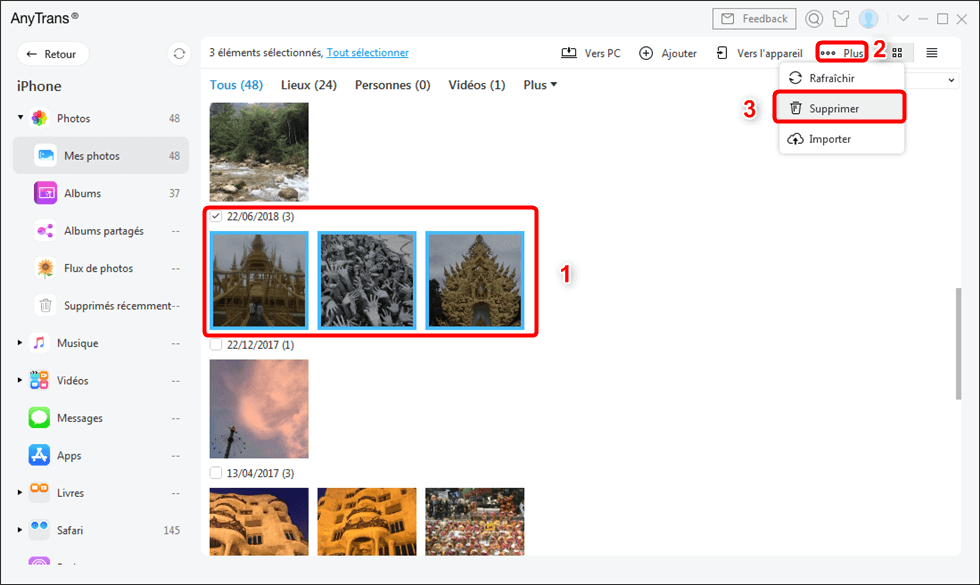Viewport: 980px width, 585px height.
Task: Click the sidebar refresh icon
Action: tap(179, 54)
